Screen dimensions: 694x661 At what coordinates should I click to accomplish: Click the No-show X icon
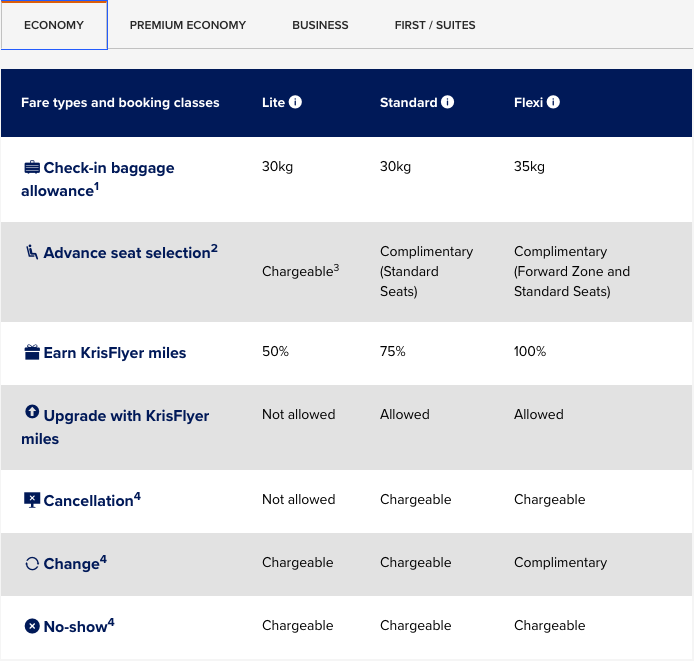click(x=32, y=626)
